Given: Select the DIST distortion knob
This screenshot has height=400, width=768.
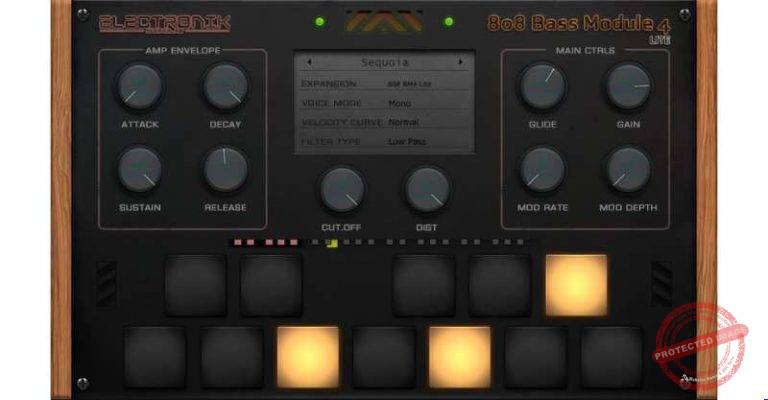Looking at the screenshot, I should (x=427, y=190).
